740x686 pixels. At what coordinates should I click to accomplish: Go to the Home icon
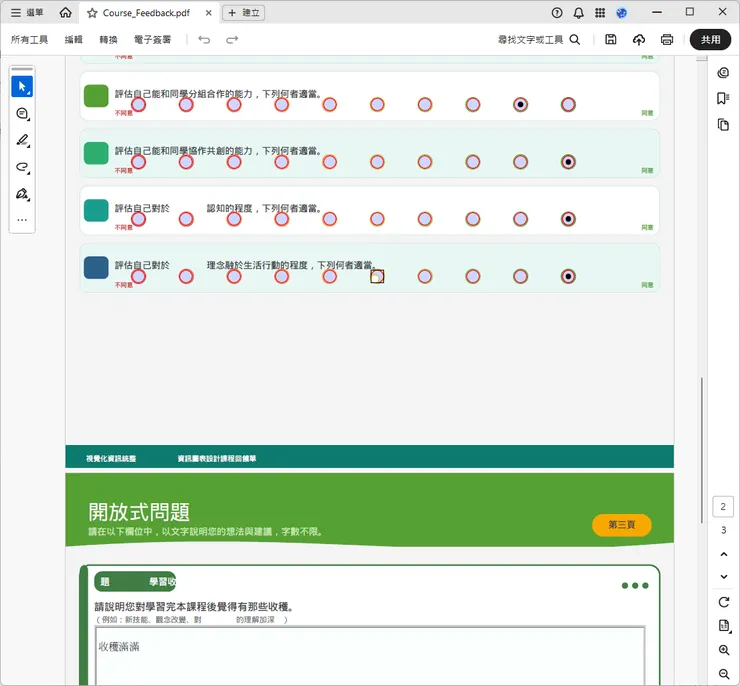(66, 13)
